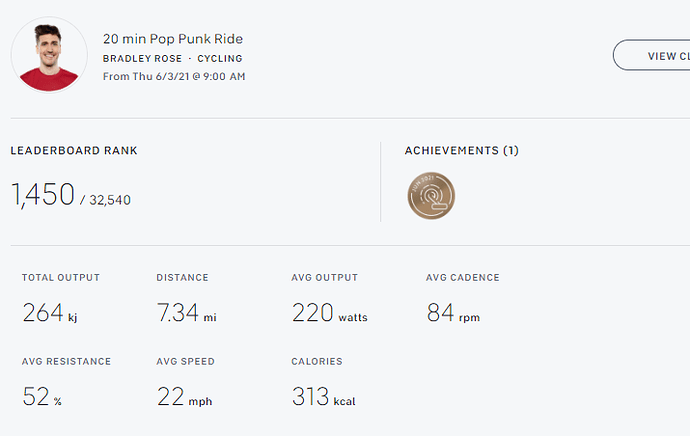Select the Bradley Rose instructor name

coord(141,58)
